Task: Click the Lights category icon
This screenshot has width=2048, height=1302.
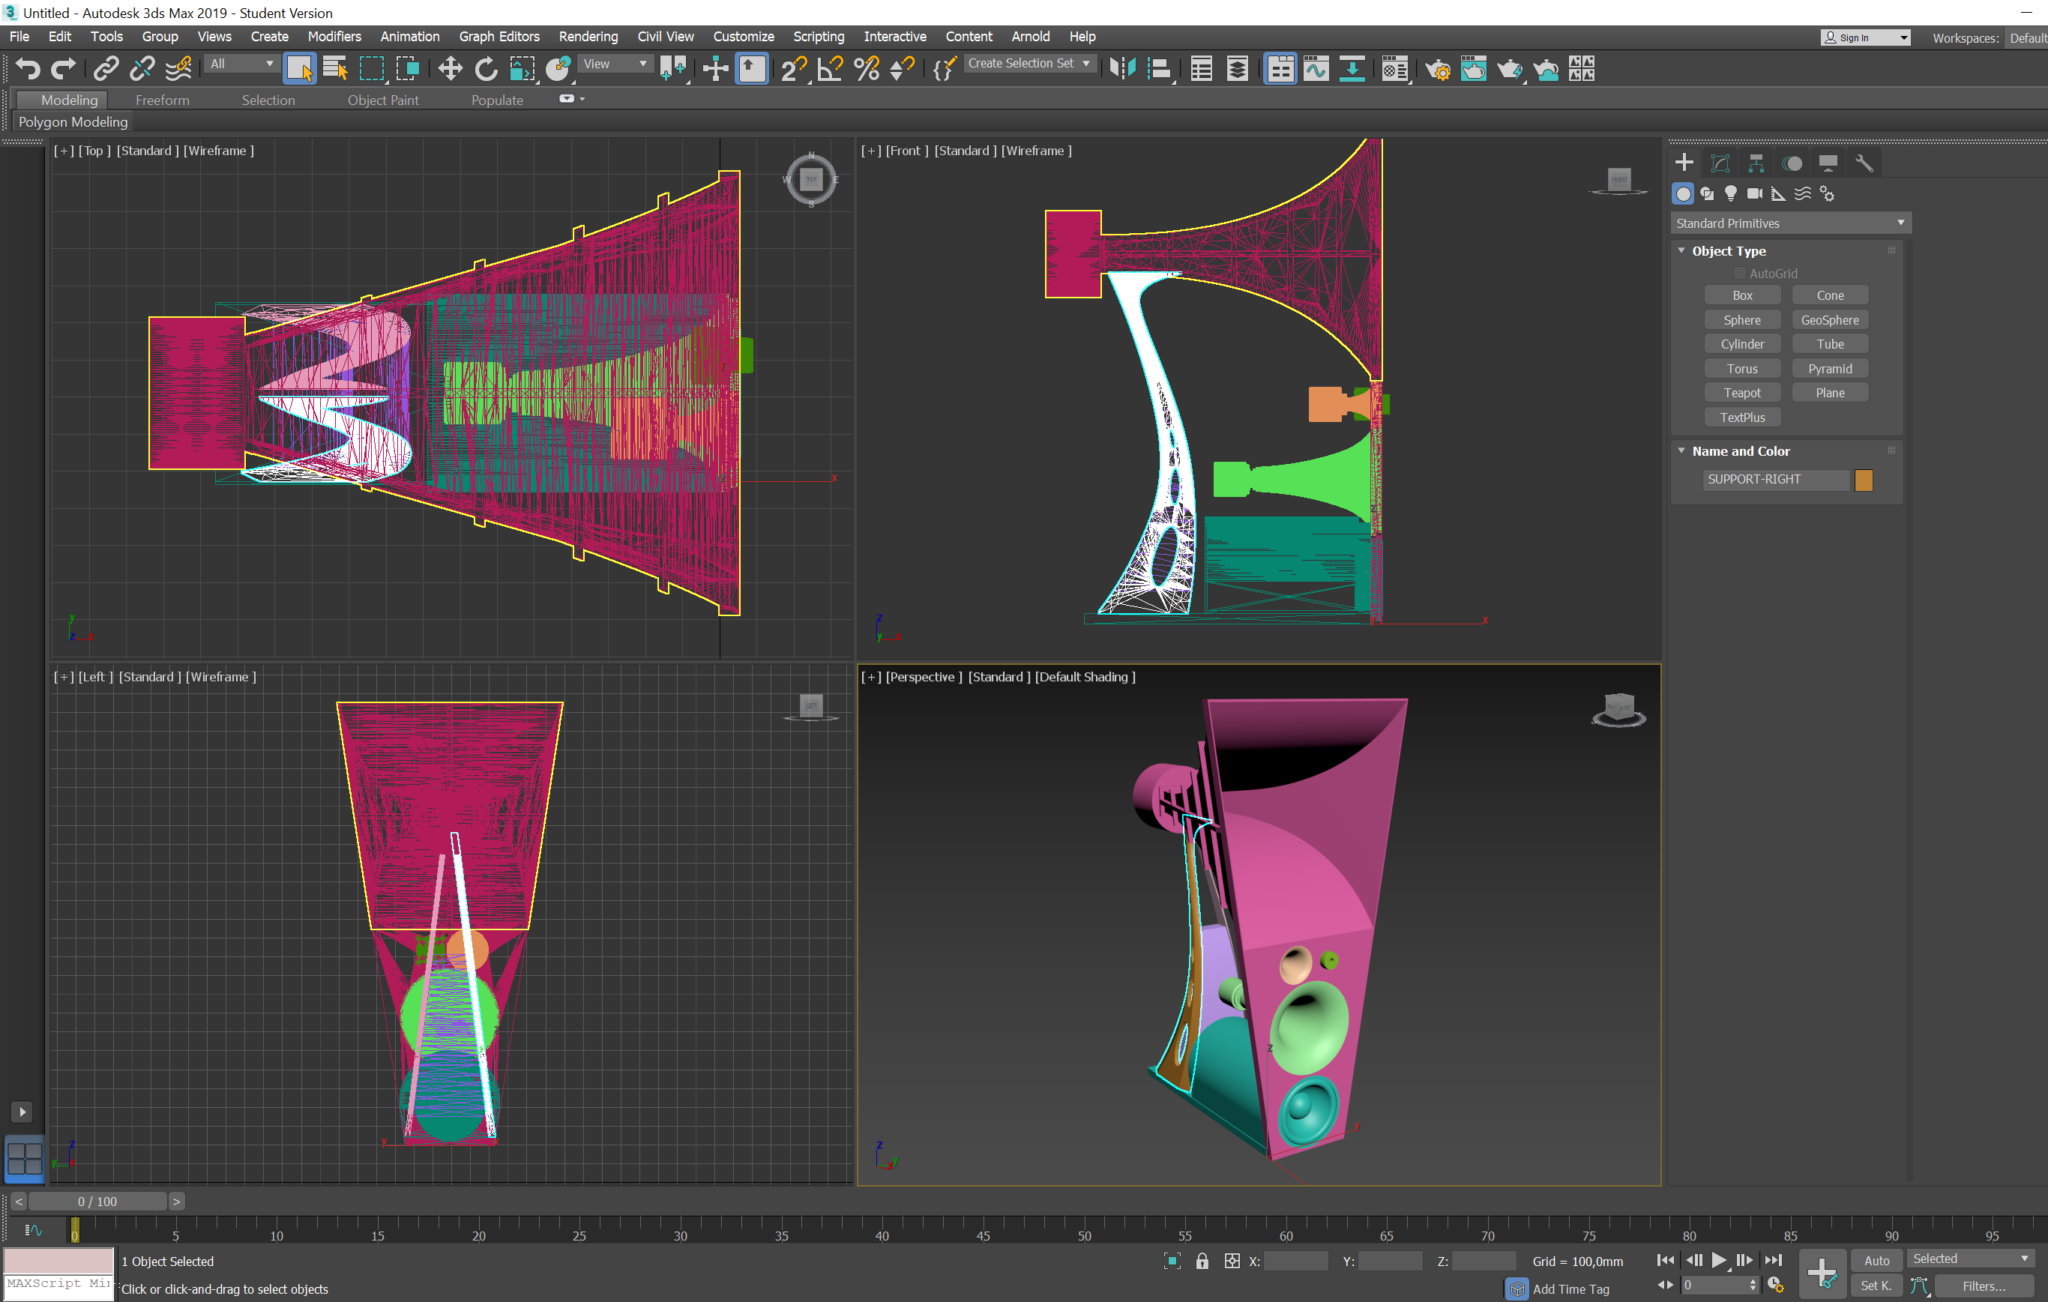Action: [1730, 193]
